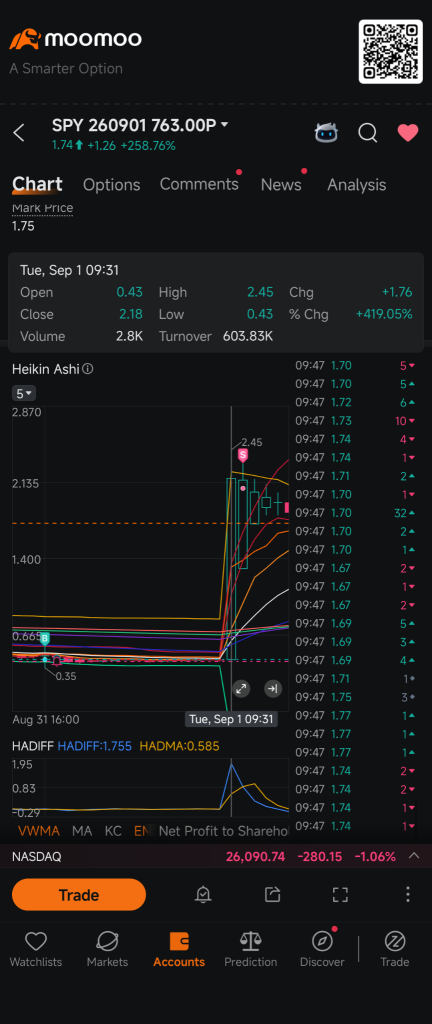The image size is (432, 1024).
Task: Open Trade in the bottom navigation bar
Action: pos(395,949)
